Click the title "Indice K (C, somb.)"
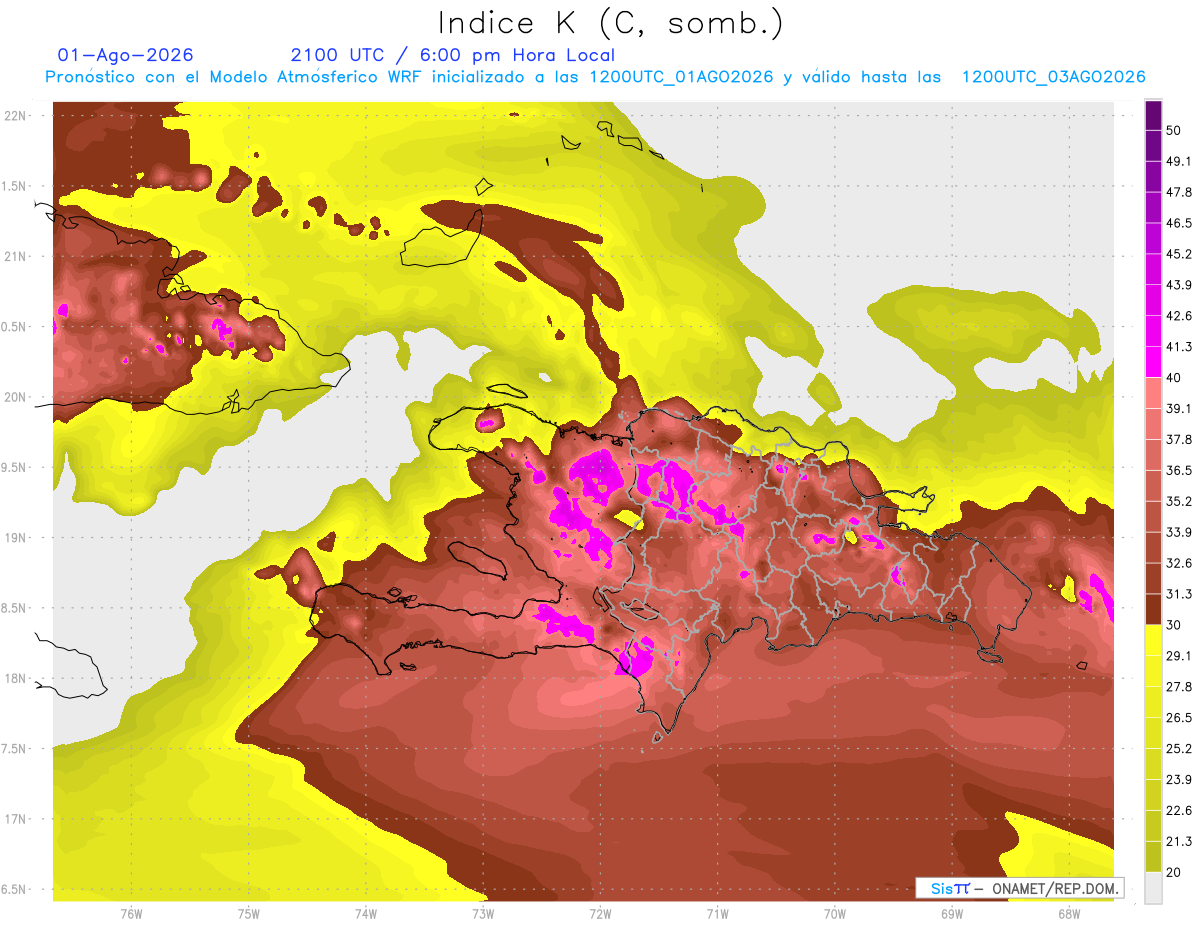This screenshot has width=1200, height=927. tap(611, 23)
